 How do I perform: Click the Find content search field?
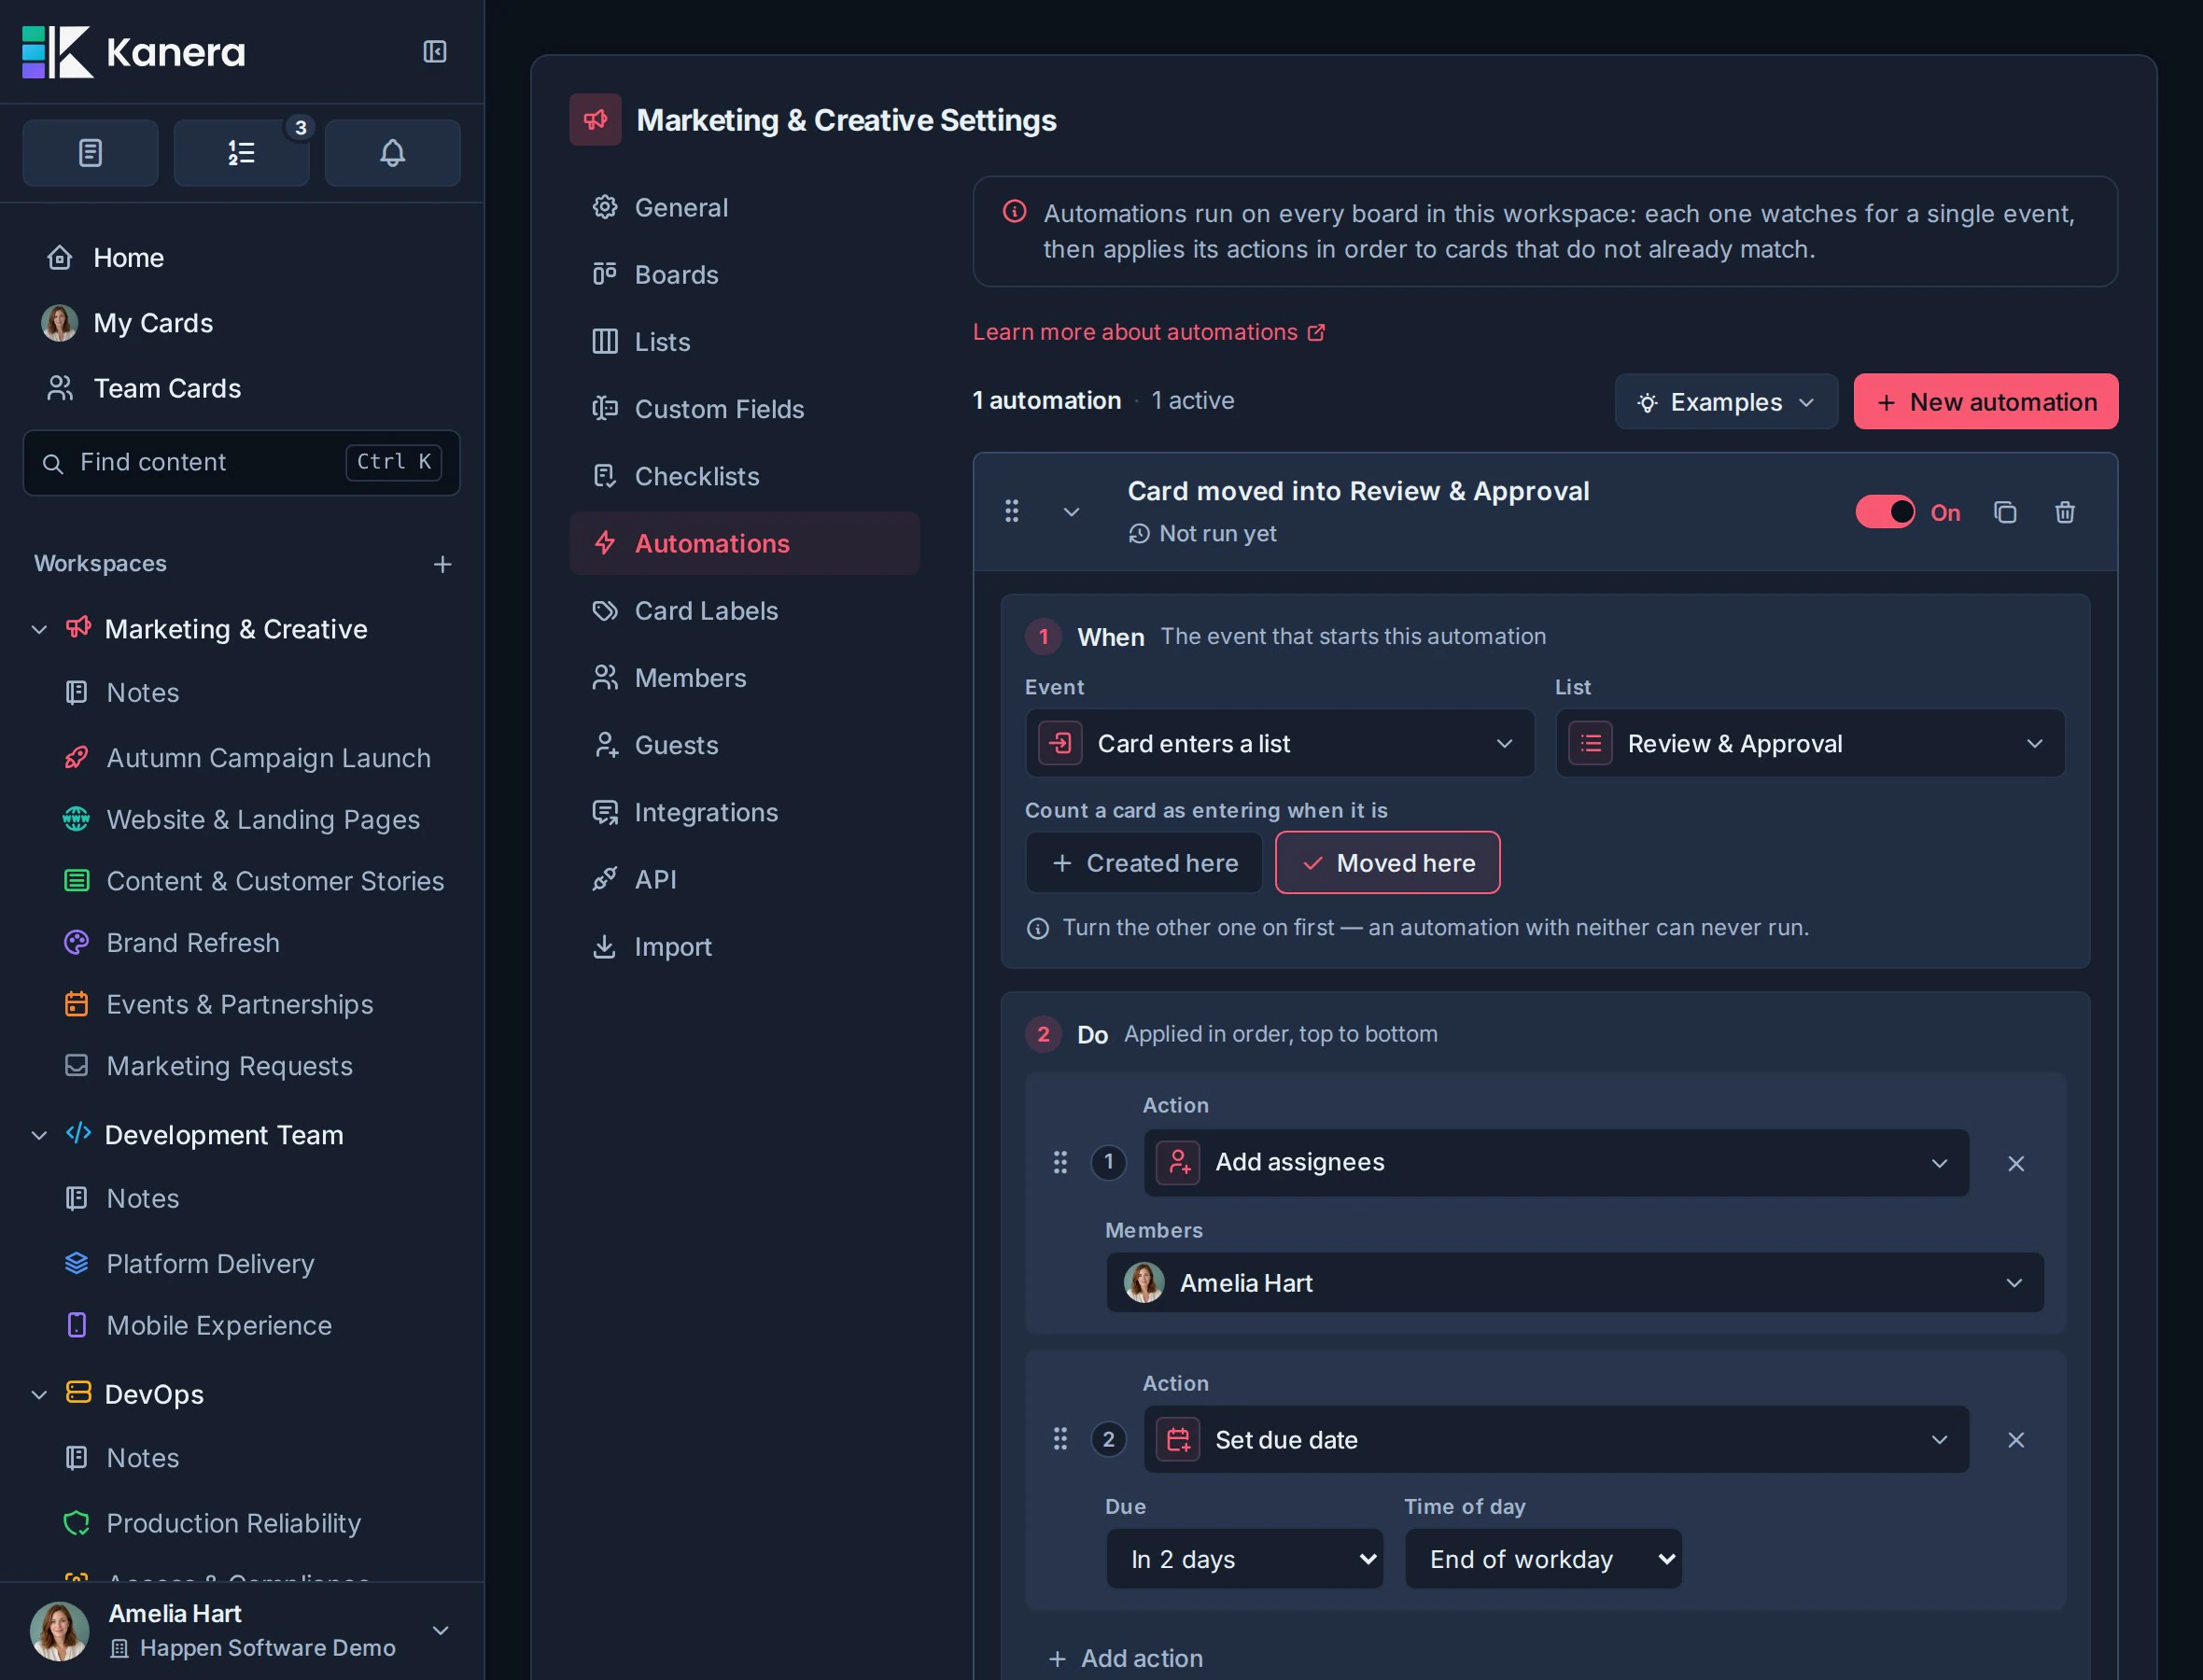point(241,462)
